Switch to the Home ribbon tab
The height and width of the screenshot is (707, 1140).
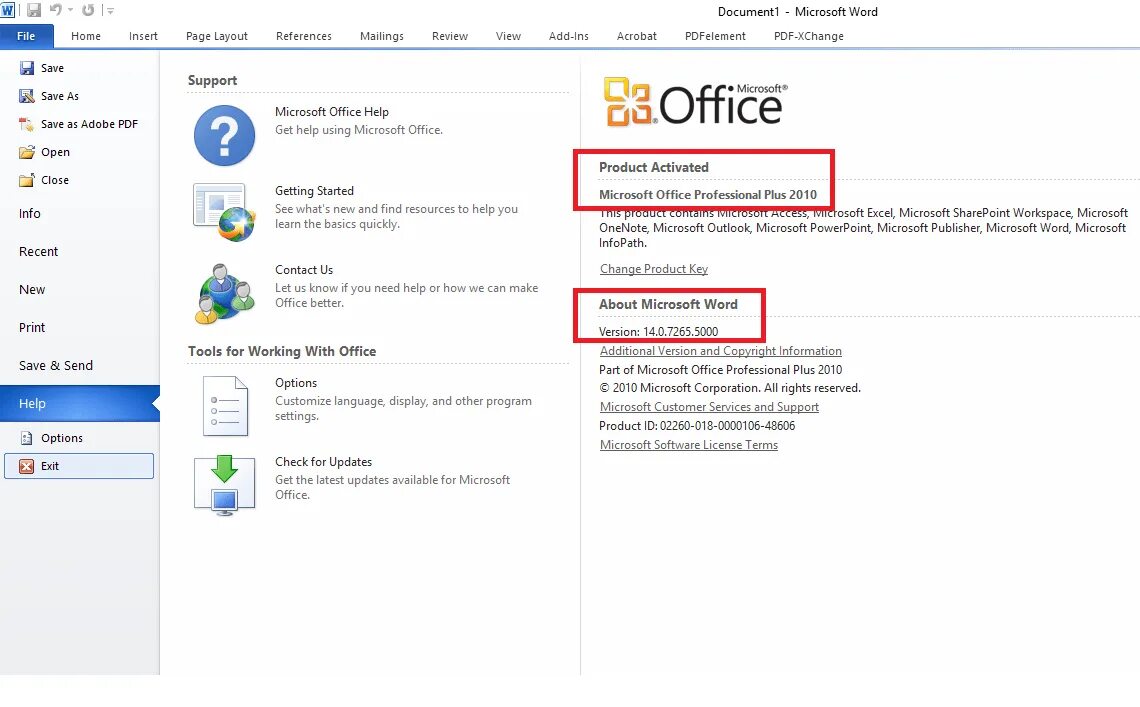(x=86, y=36)
